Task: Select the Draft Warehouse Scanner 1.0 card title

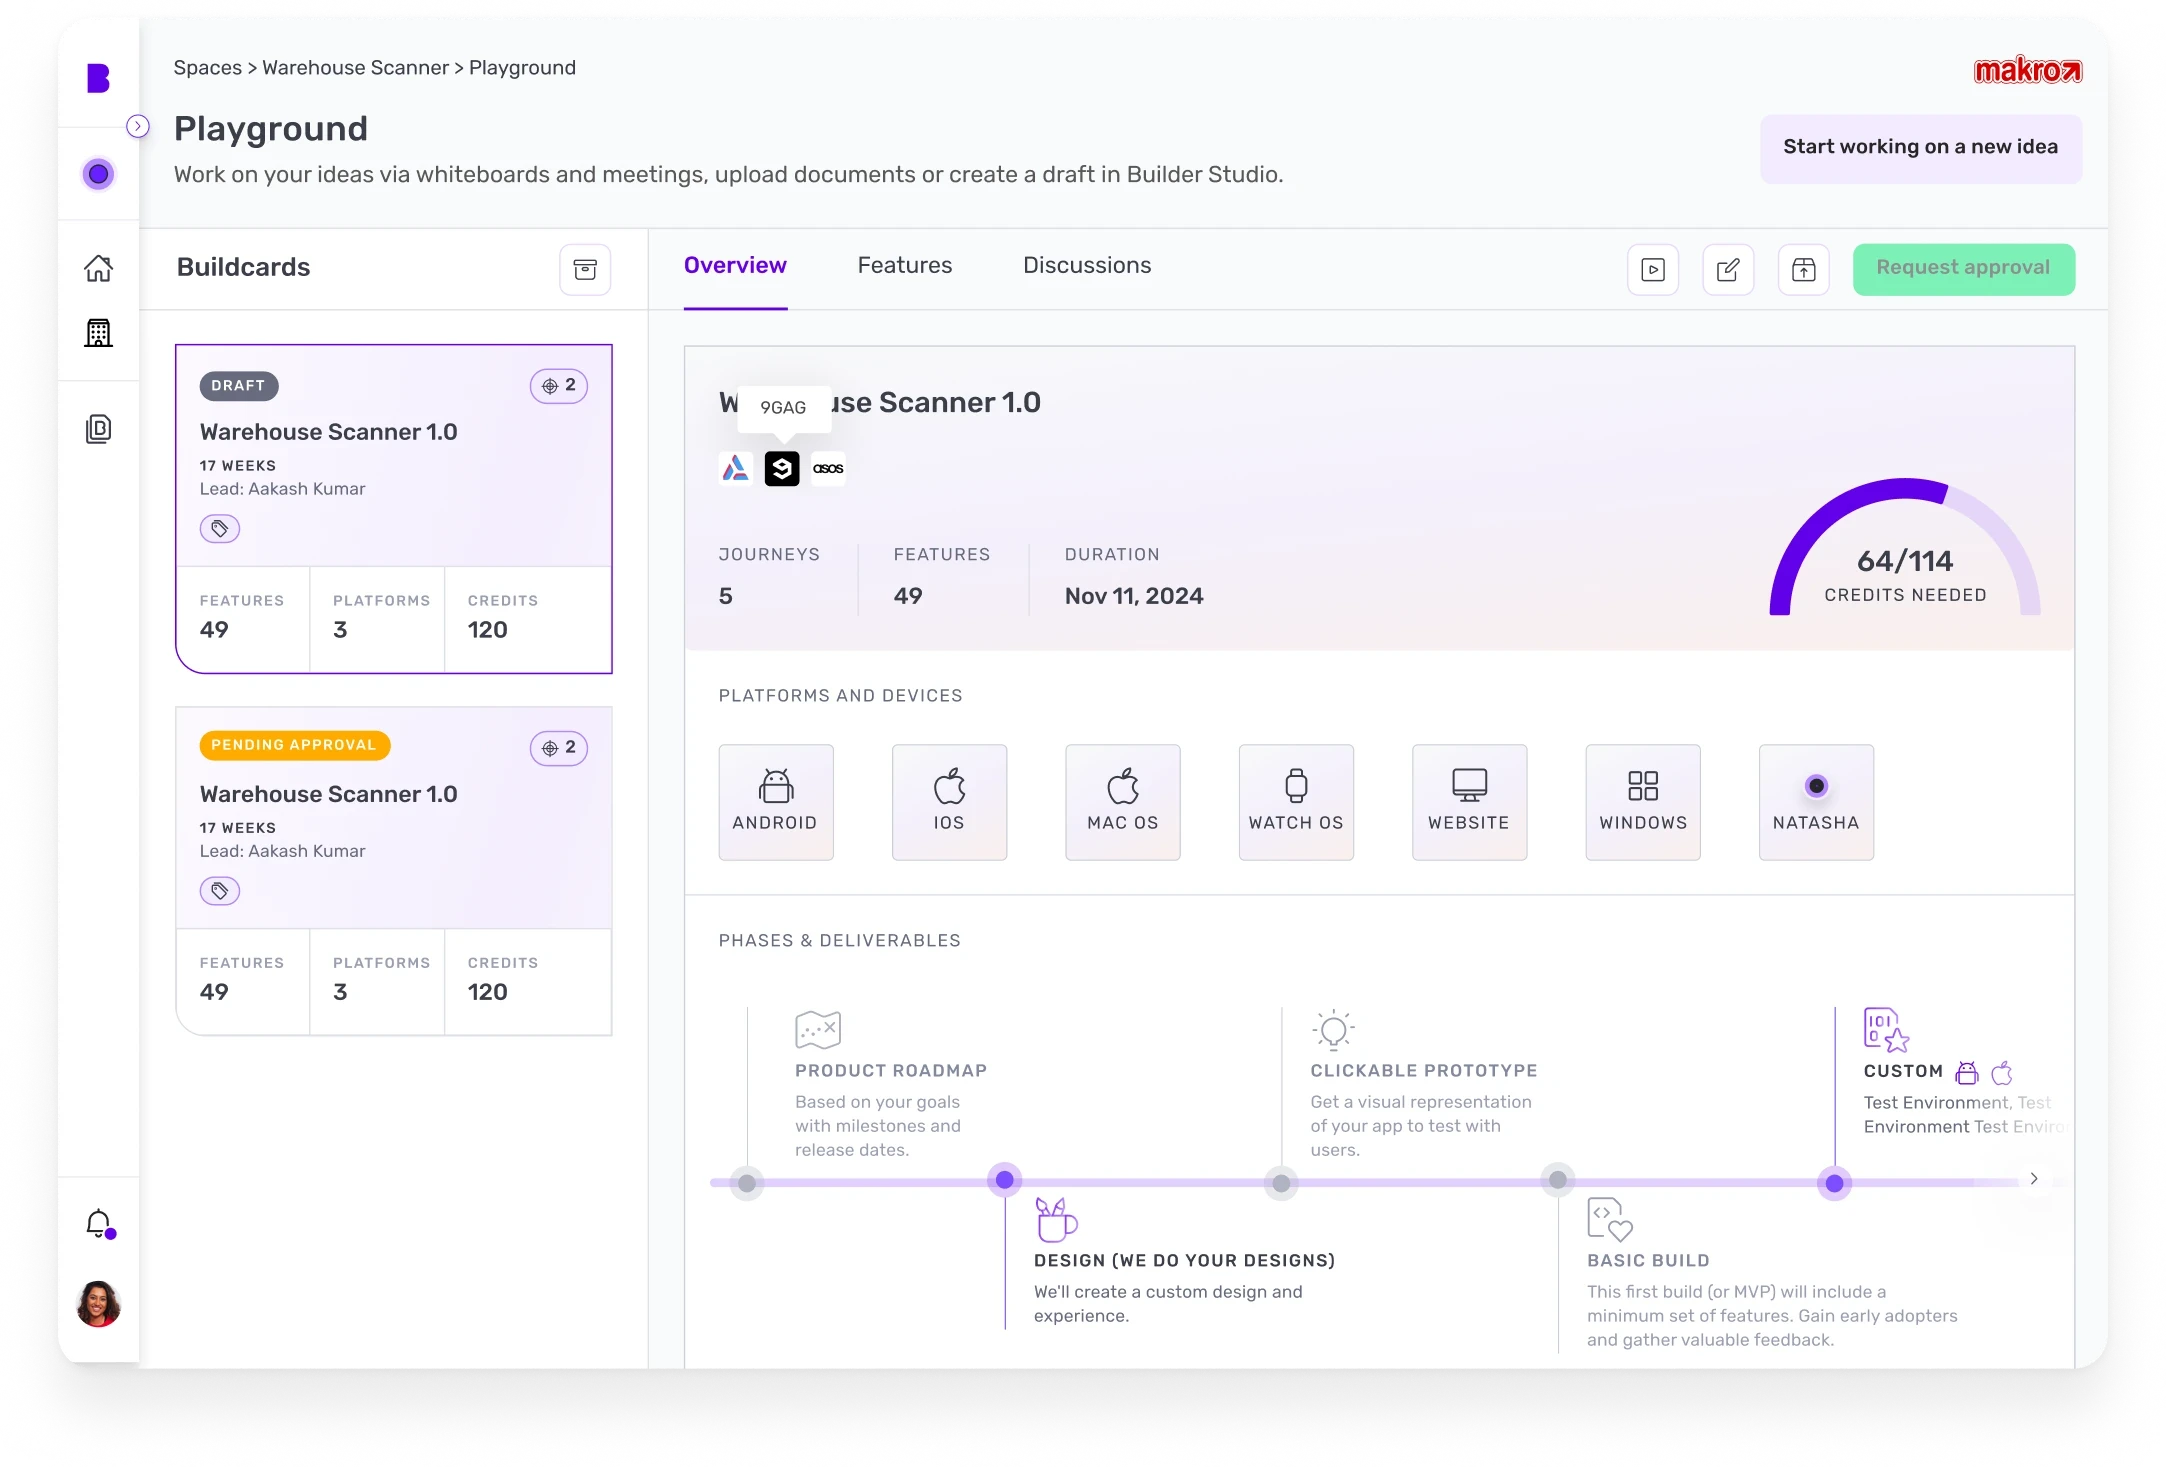Action: 328,432
